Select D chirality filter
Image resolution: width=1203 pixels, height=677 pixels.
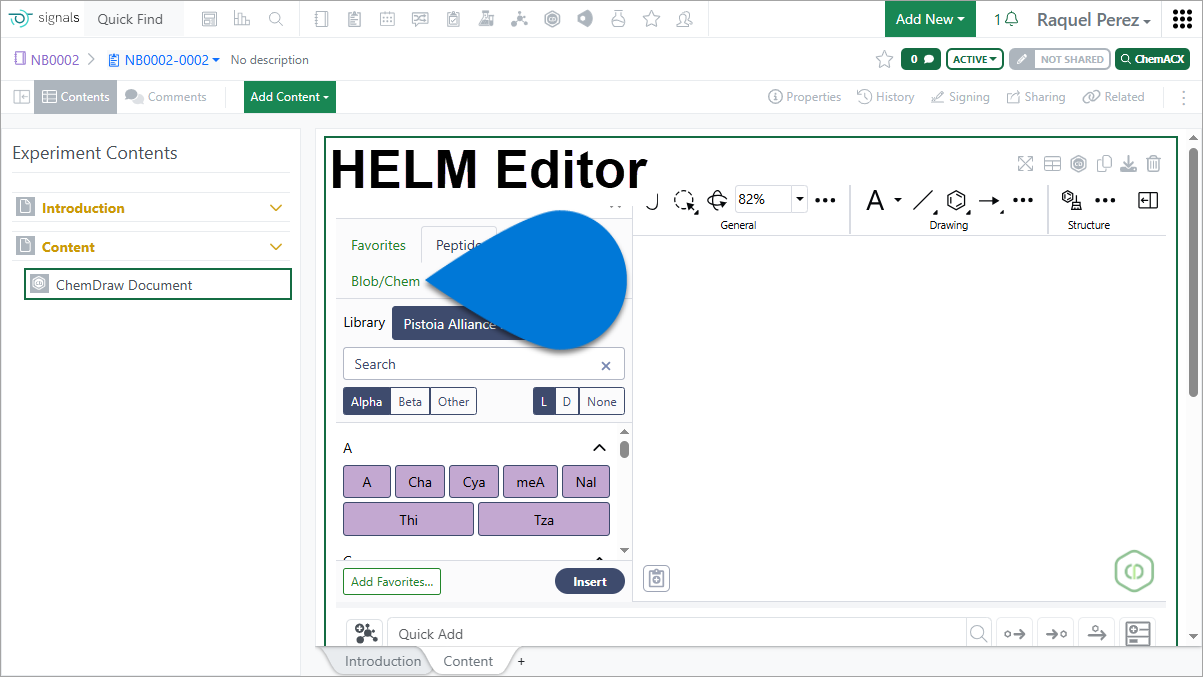[x=567, y=401]
